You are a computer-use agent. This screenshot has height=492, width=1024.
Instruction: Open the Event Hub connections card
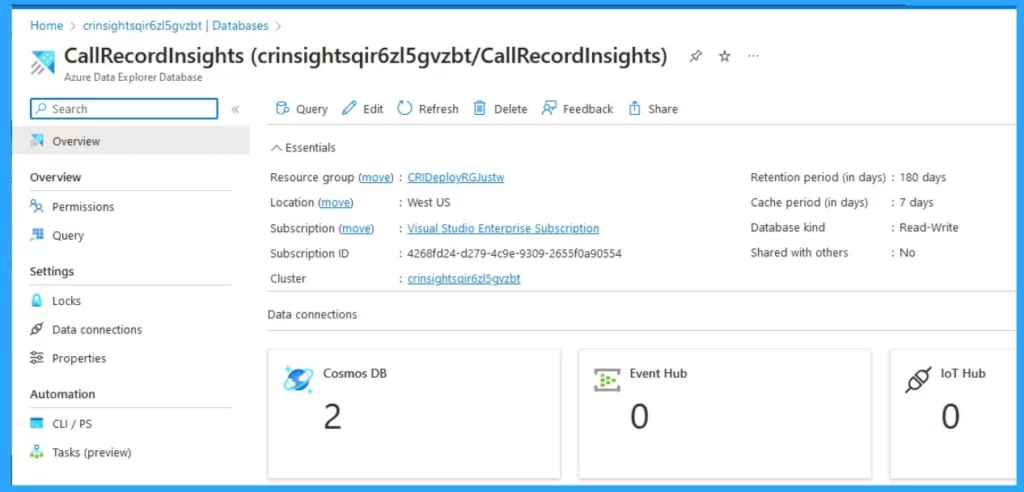pyautogui.click(x=725, y=413)
